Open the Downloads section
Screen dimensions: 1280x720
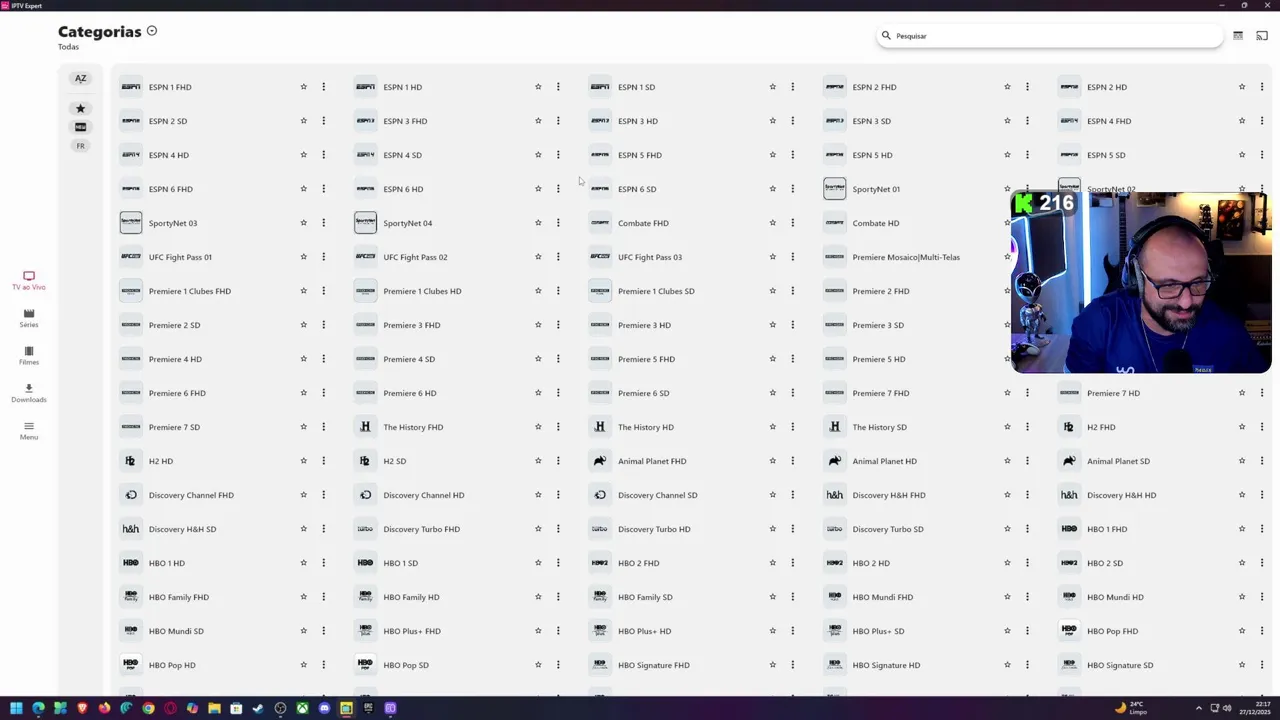(x=29, y=393)
